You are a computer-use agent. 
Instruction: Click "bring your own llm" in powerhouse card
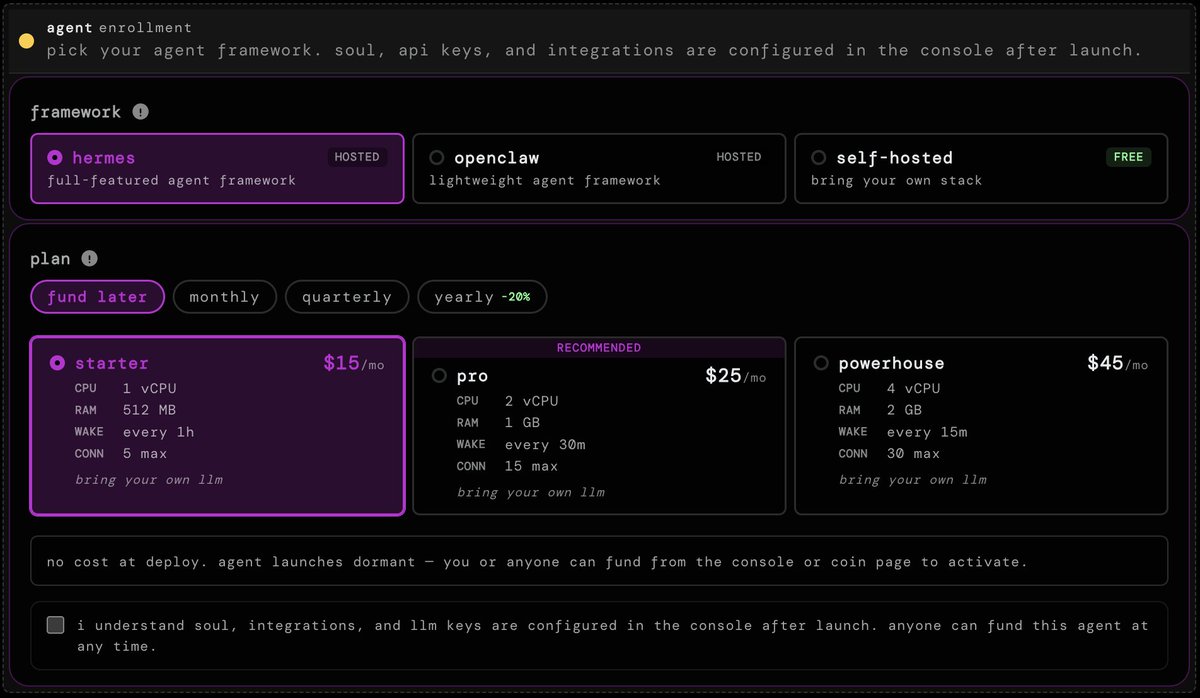(913, 480)
